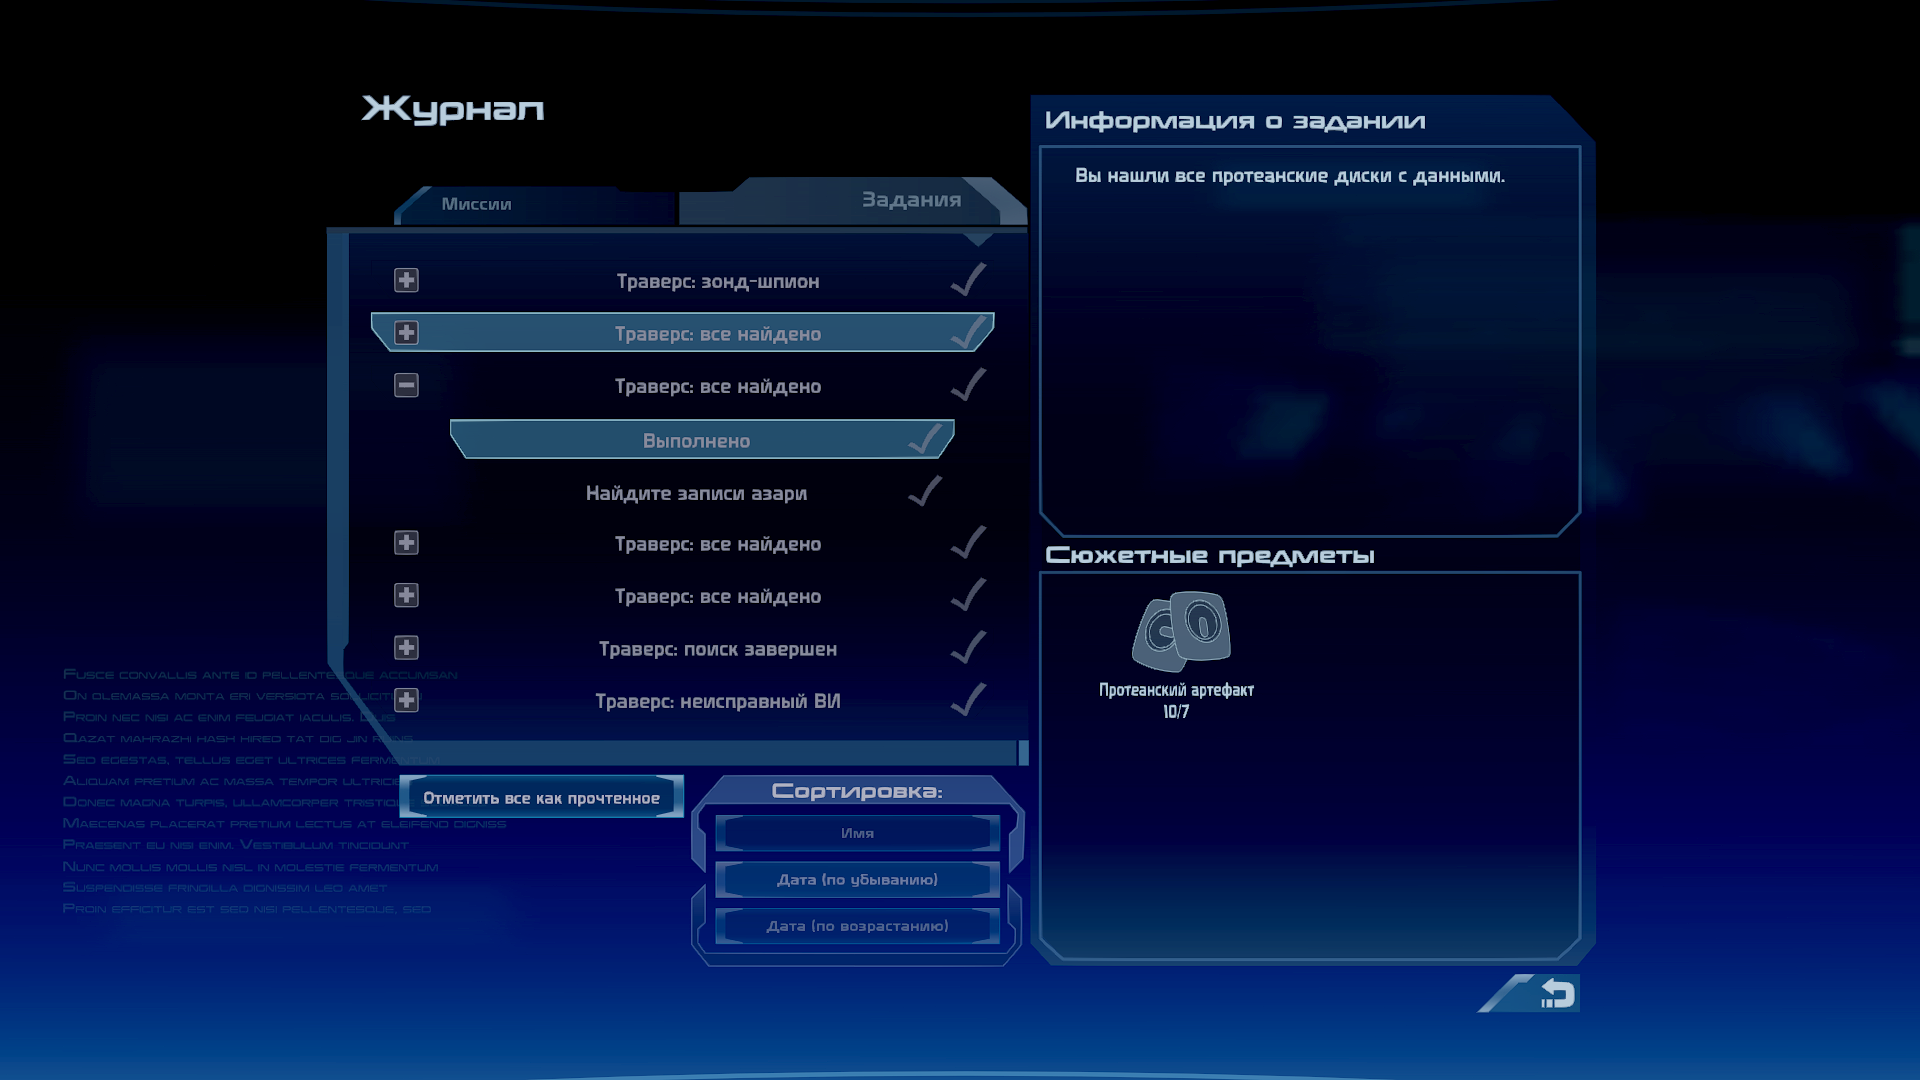Click checkmark beside Траверс: поиск завершен
1920x1080 pixels.
[968, 648]
